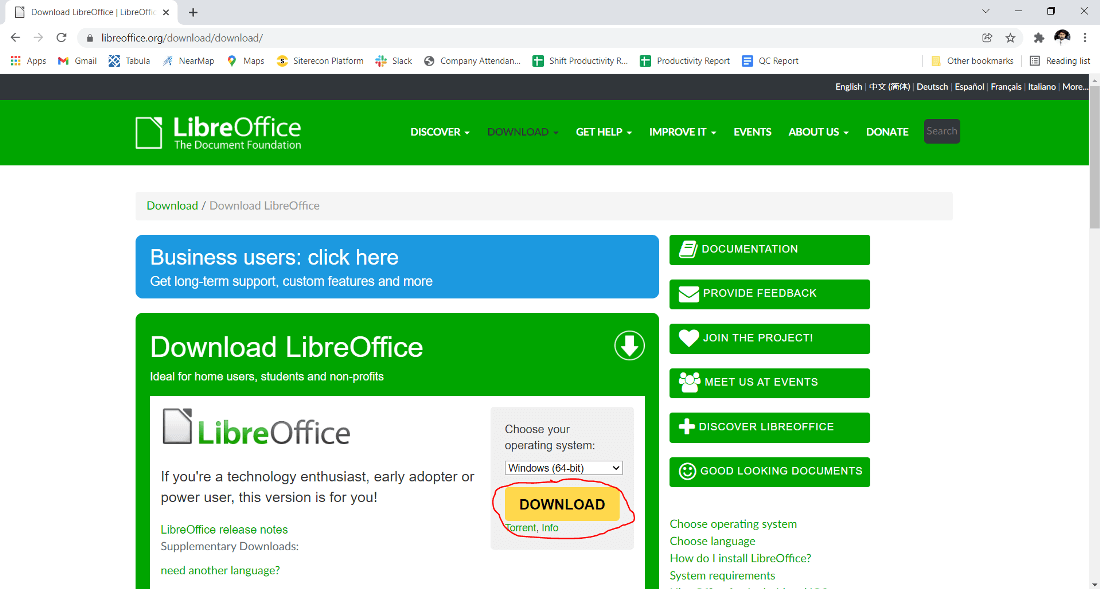Switch language to Español
Screen dimensions: 1100x589
(x=970, y=87)
